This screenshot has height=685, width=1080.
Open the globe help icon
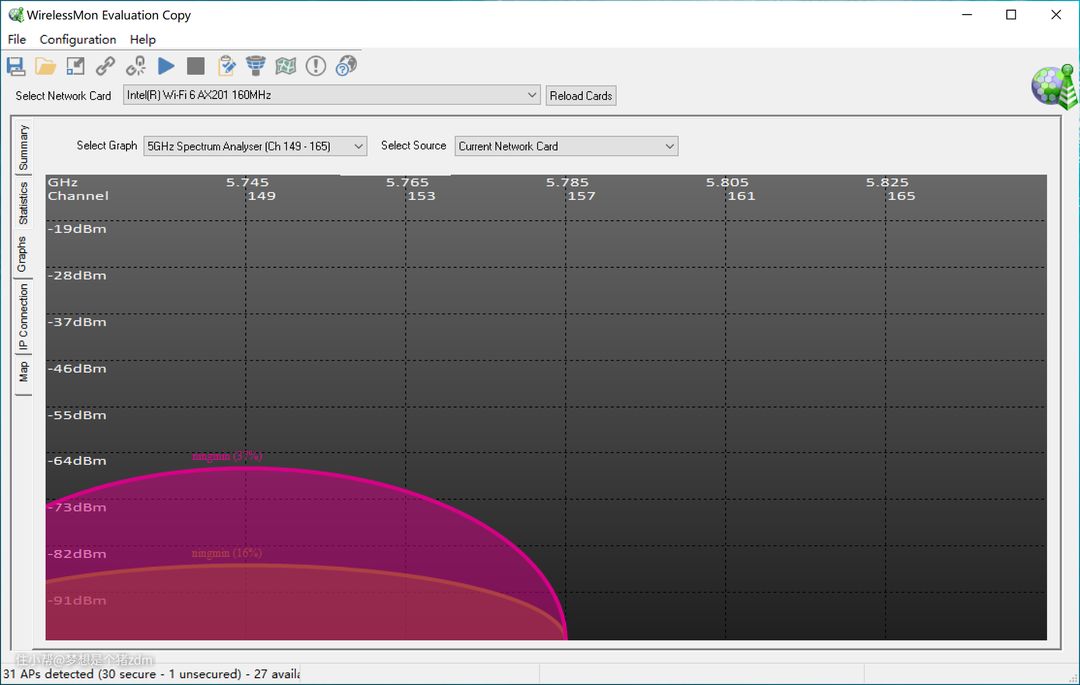[346, 66]
